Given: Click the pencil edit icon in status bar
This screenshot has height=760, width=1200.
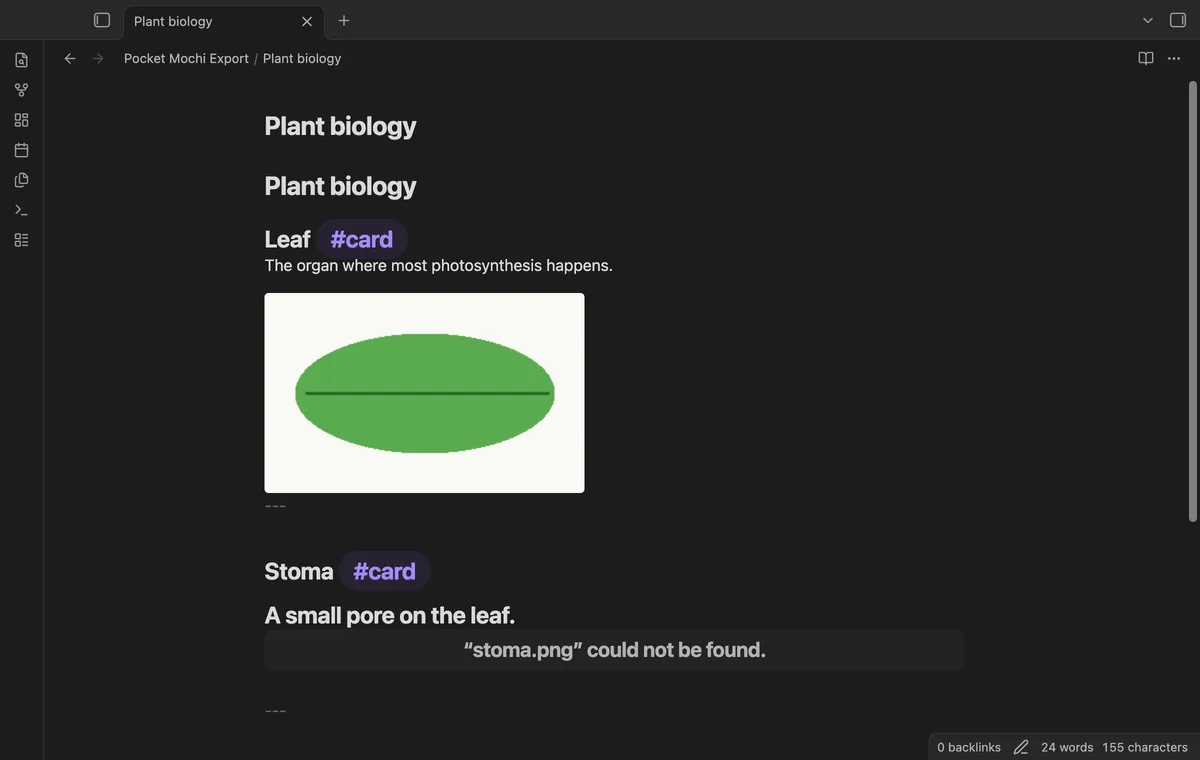Looking at the screenshot, I should [1021, 747].
